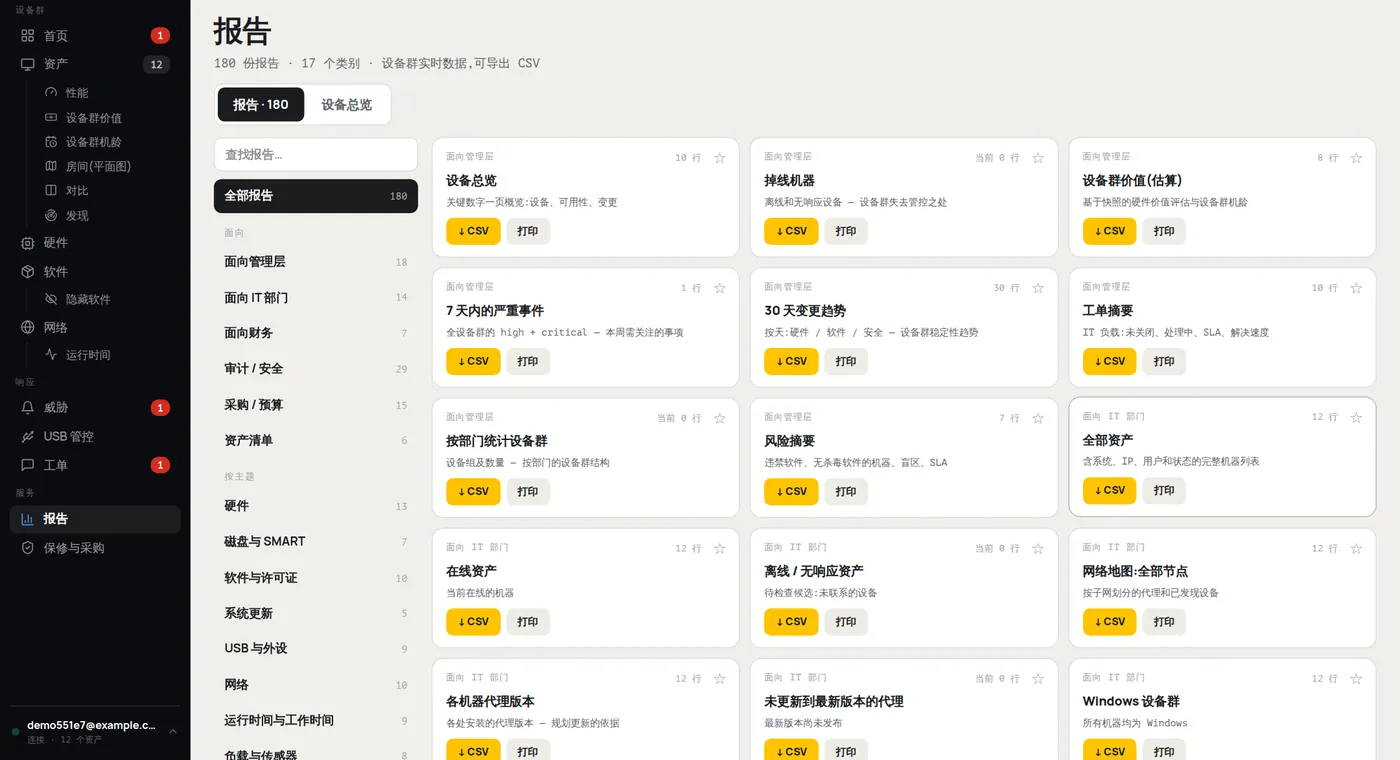This screenshot has height=760, width=1400.
Task: Click the 设备群价值 icon
Action: point(51,117)
